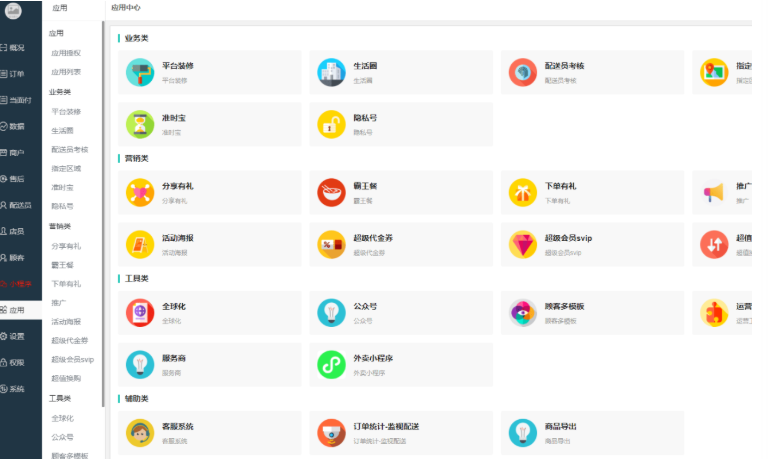The height and width of the screenshot is (459, 769).
Task: Open the 超级代金券 coupon icon
Action: pyautogui.click(x=331, y=244)
